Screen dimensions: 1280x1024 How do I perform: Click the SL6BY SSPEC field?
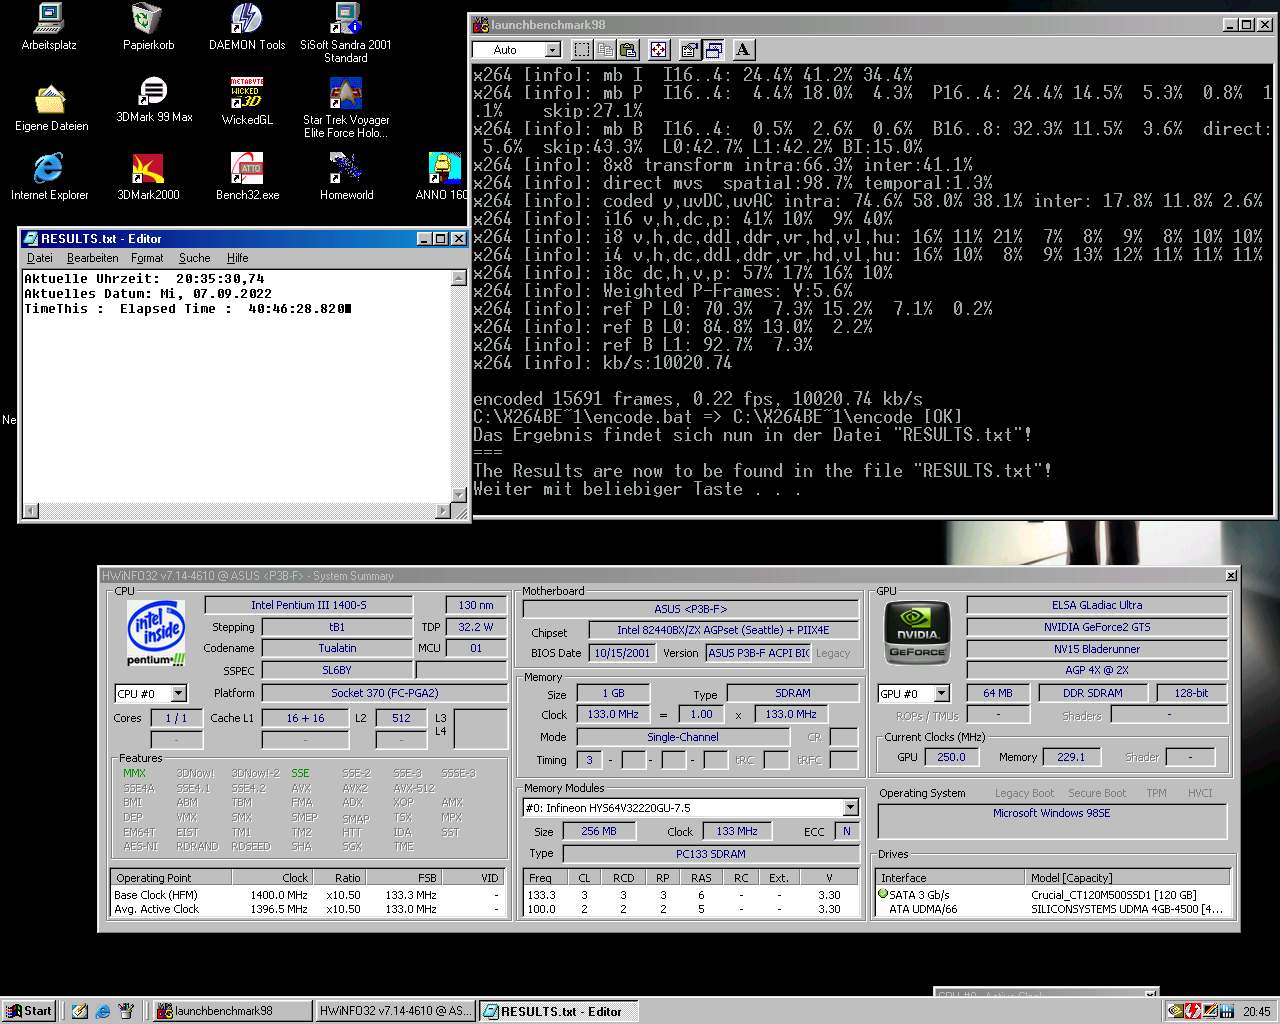(x=337, y=670)
